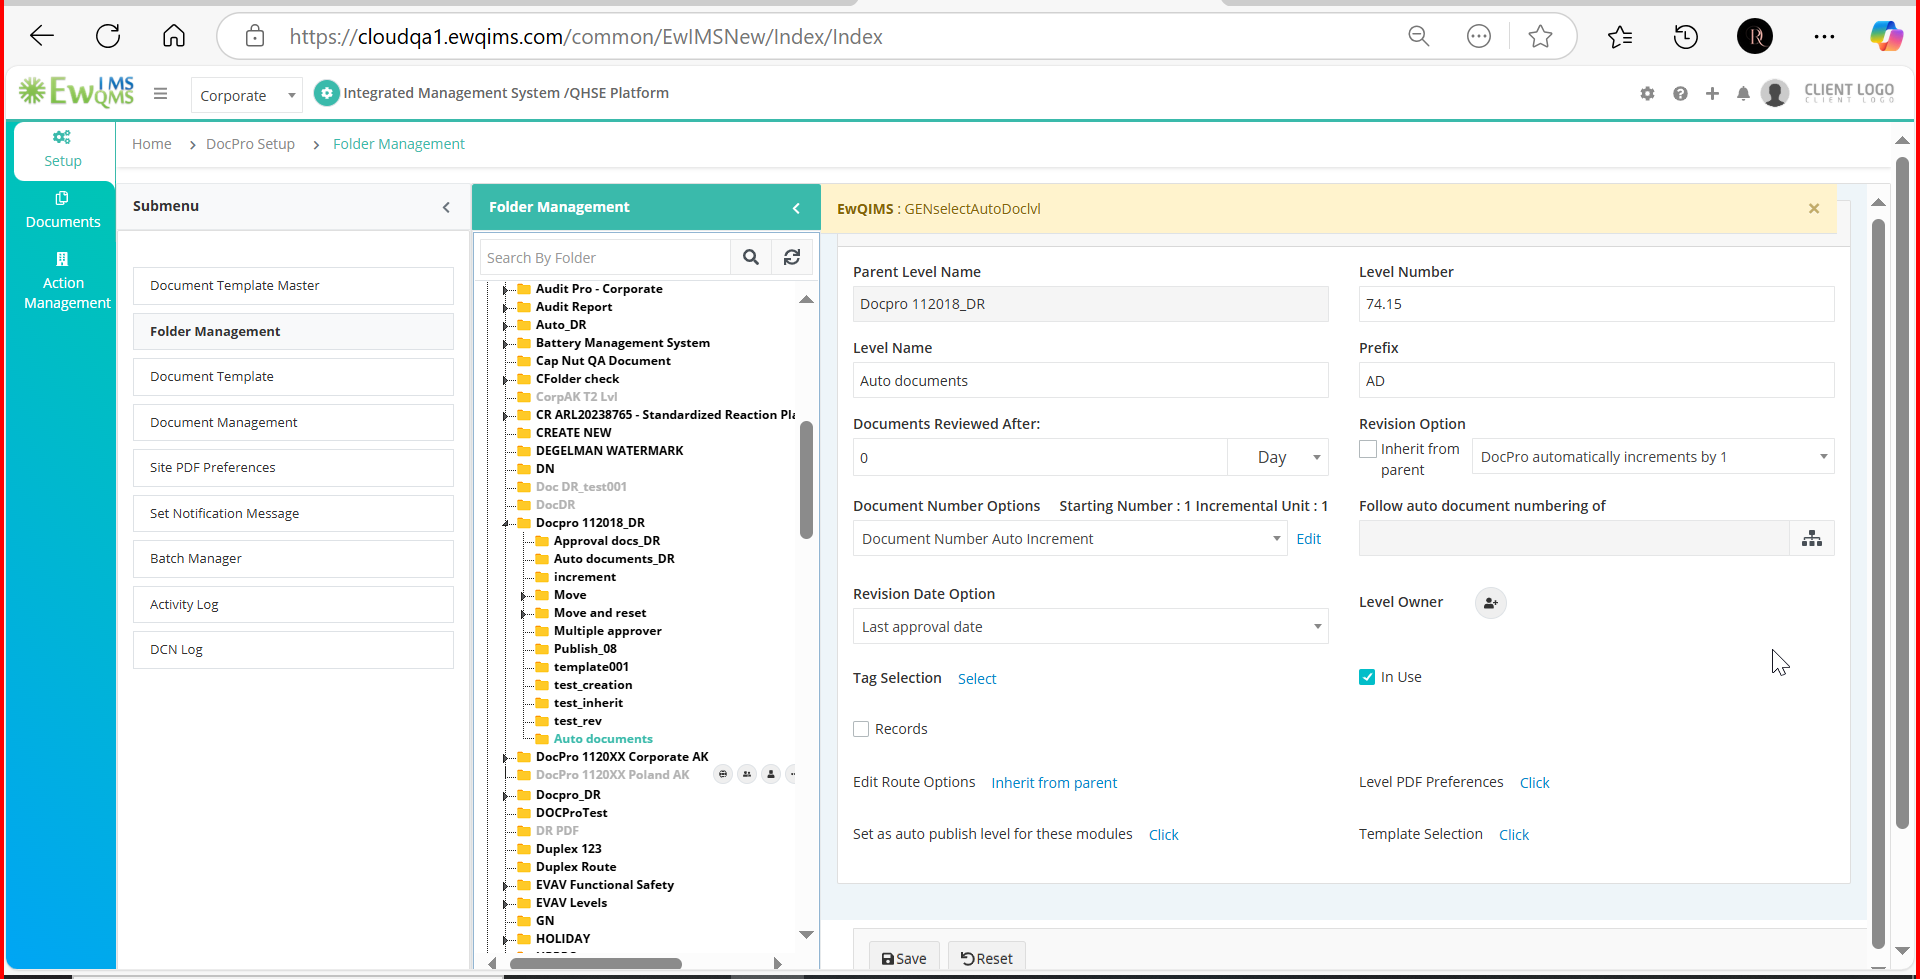Open Document Template Master submenu item
This screenshot has width=1920, height=979.
tap(293, 286)
